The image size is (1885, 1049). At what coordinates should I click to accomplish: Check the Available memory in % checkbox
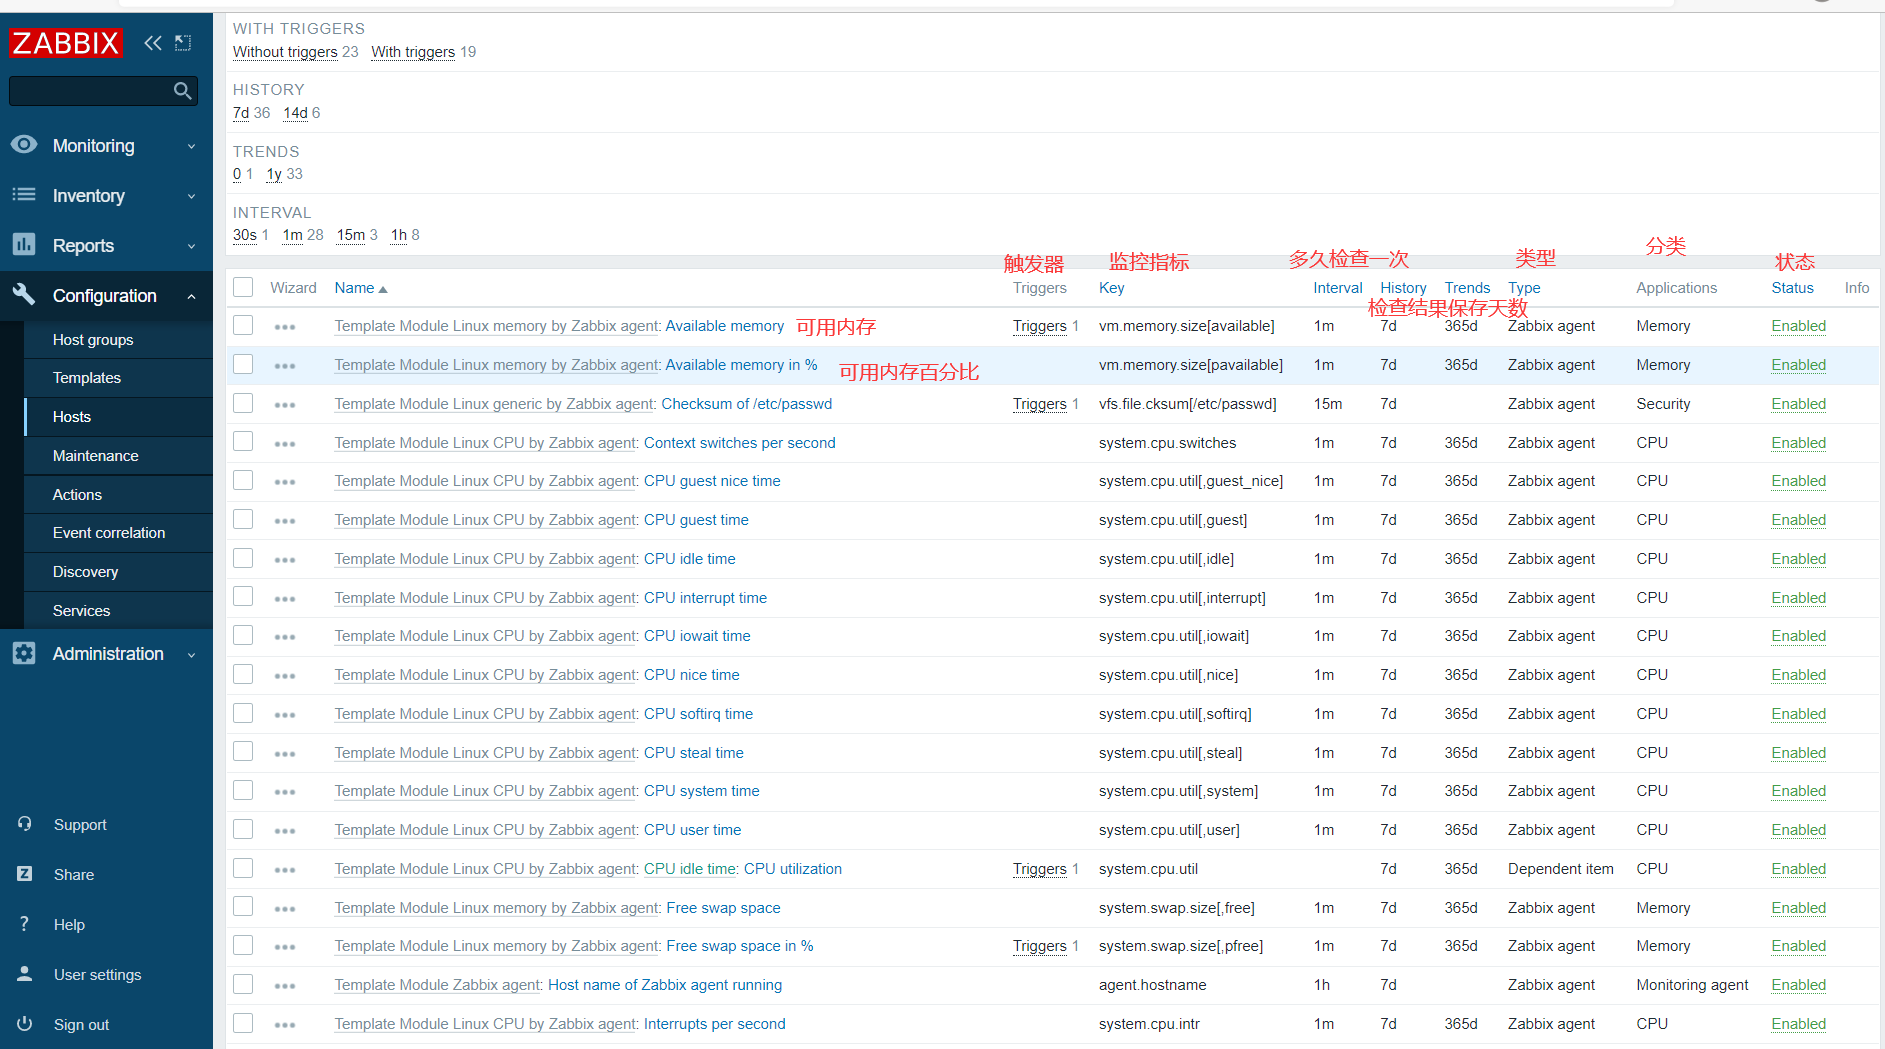(x=243, y=364)
